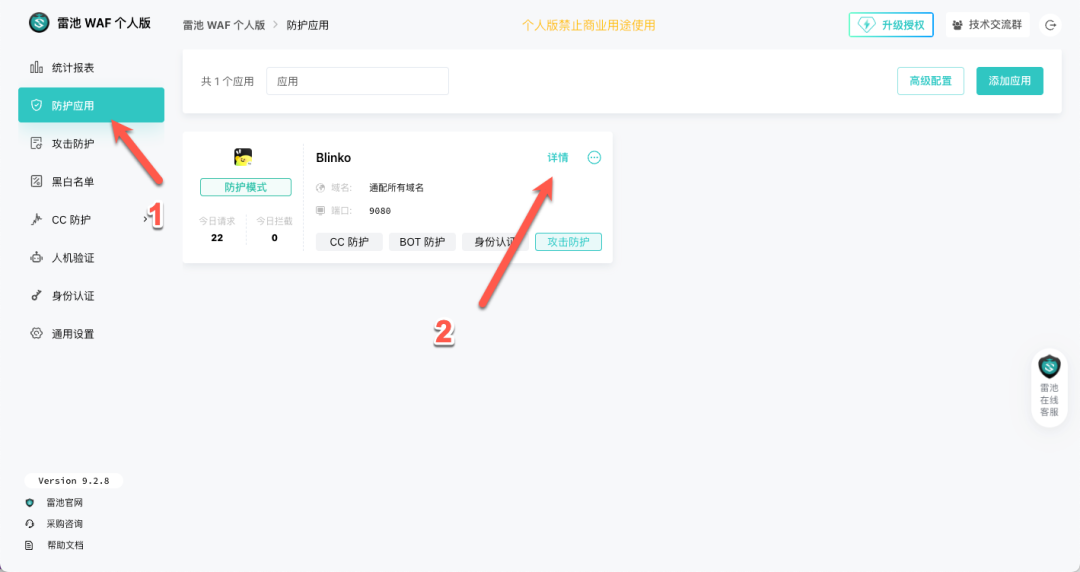This screenshot has width=1080, height=572.
Task: Open the 雷池官网 link
Action: tap(65, 502)
